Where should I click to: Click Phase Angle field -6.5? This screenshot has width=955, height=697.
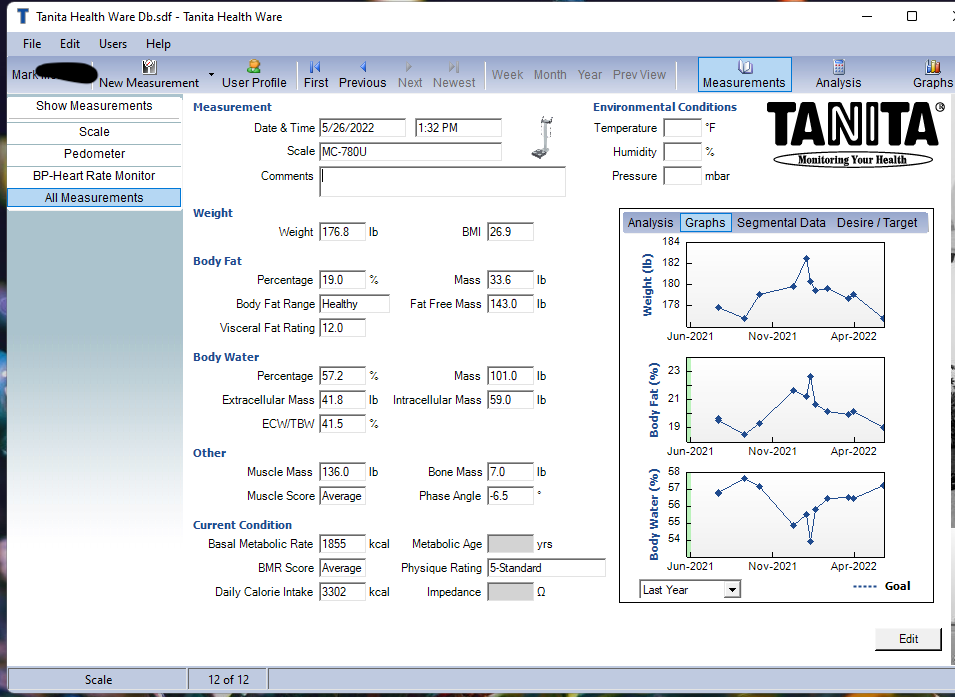pyautogui.click(x=510, y=496)
